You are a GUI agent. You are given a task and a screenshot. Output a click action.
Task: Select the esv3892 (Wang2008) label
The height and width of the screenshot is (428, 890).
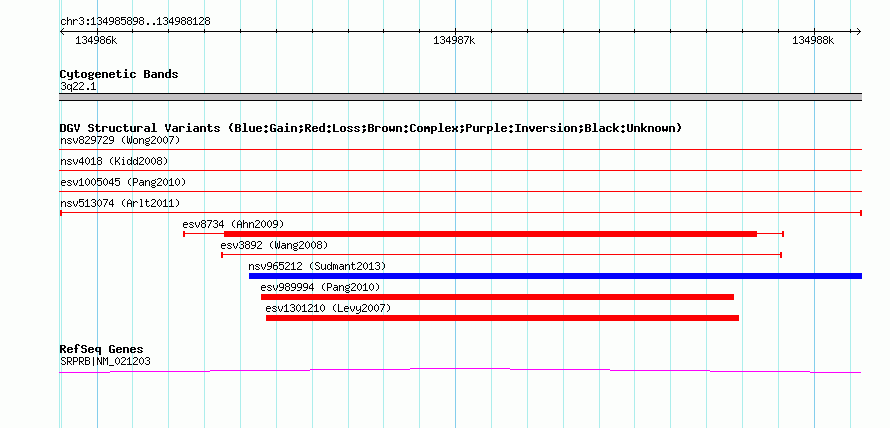pyautogui.click(x=274, y=245)
